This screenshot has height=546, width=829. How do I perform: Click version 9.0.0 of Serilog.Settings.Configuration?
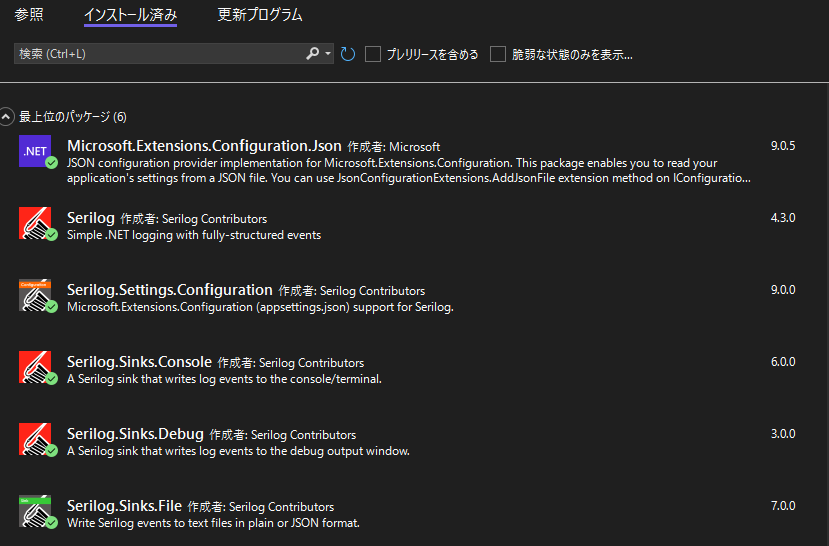(x=782, y=290)
